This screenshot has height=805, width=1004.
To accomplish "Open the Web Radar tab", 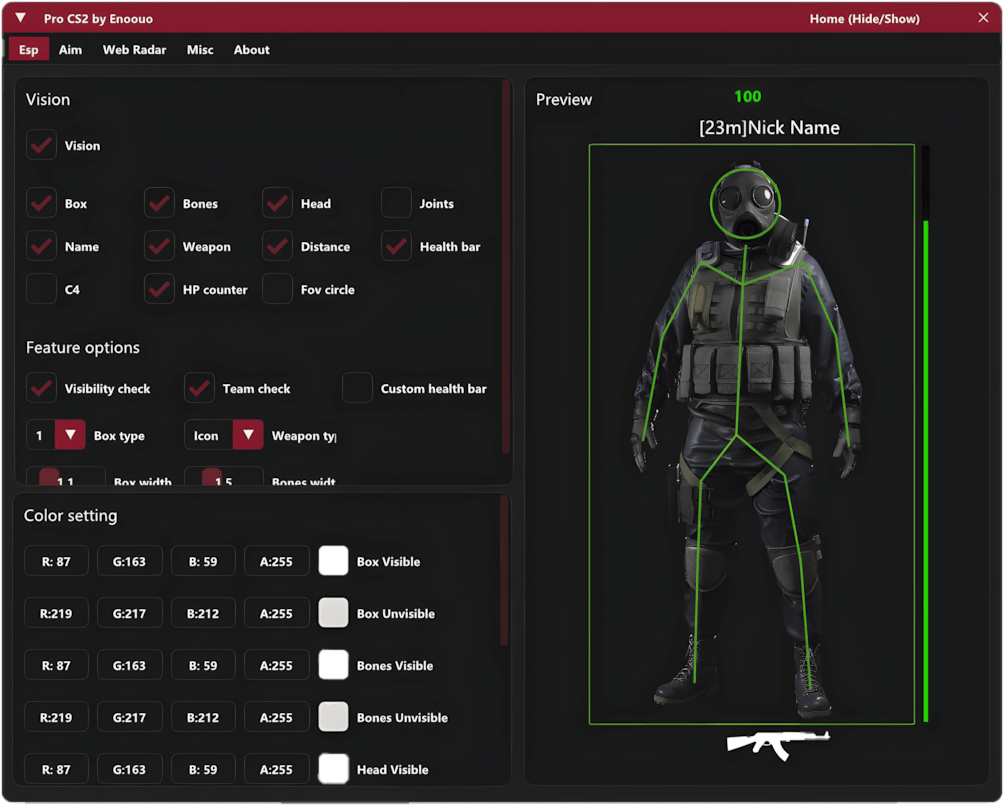I will point(134,49).
